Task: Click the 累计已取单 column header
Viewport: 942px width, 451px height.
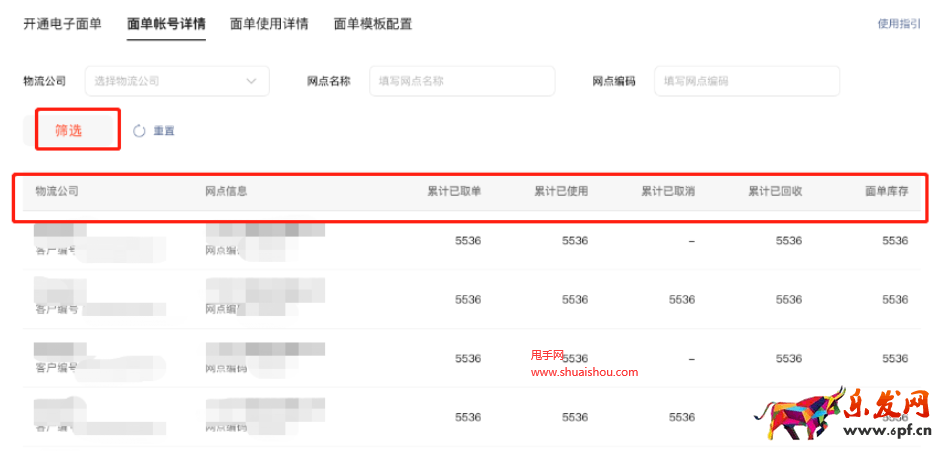Action: (x=454, y=191)
